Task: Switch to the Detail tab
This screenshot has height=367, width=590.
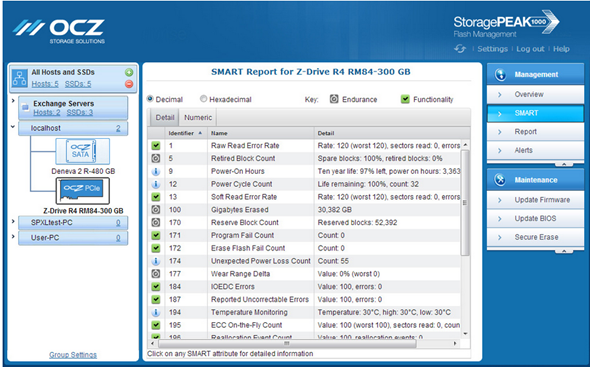Action: click(x=165, y=117)
